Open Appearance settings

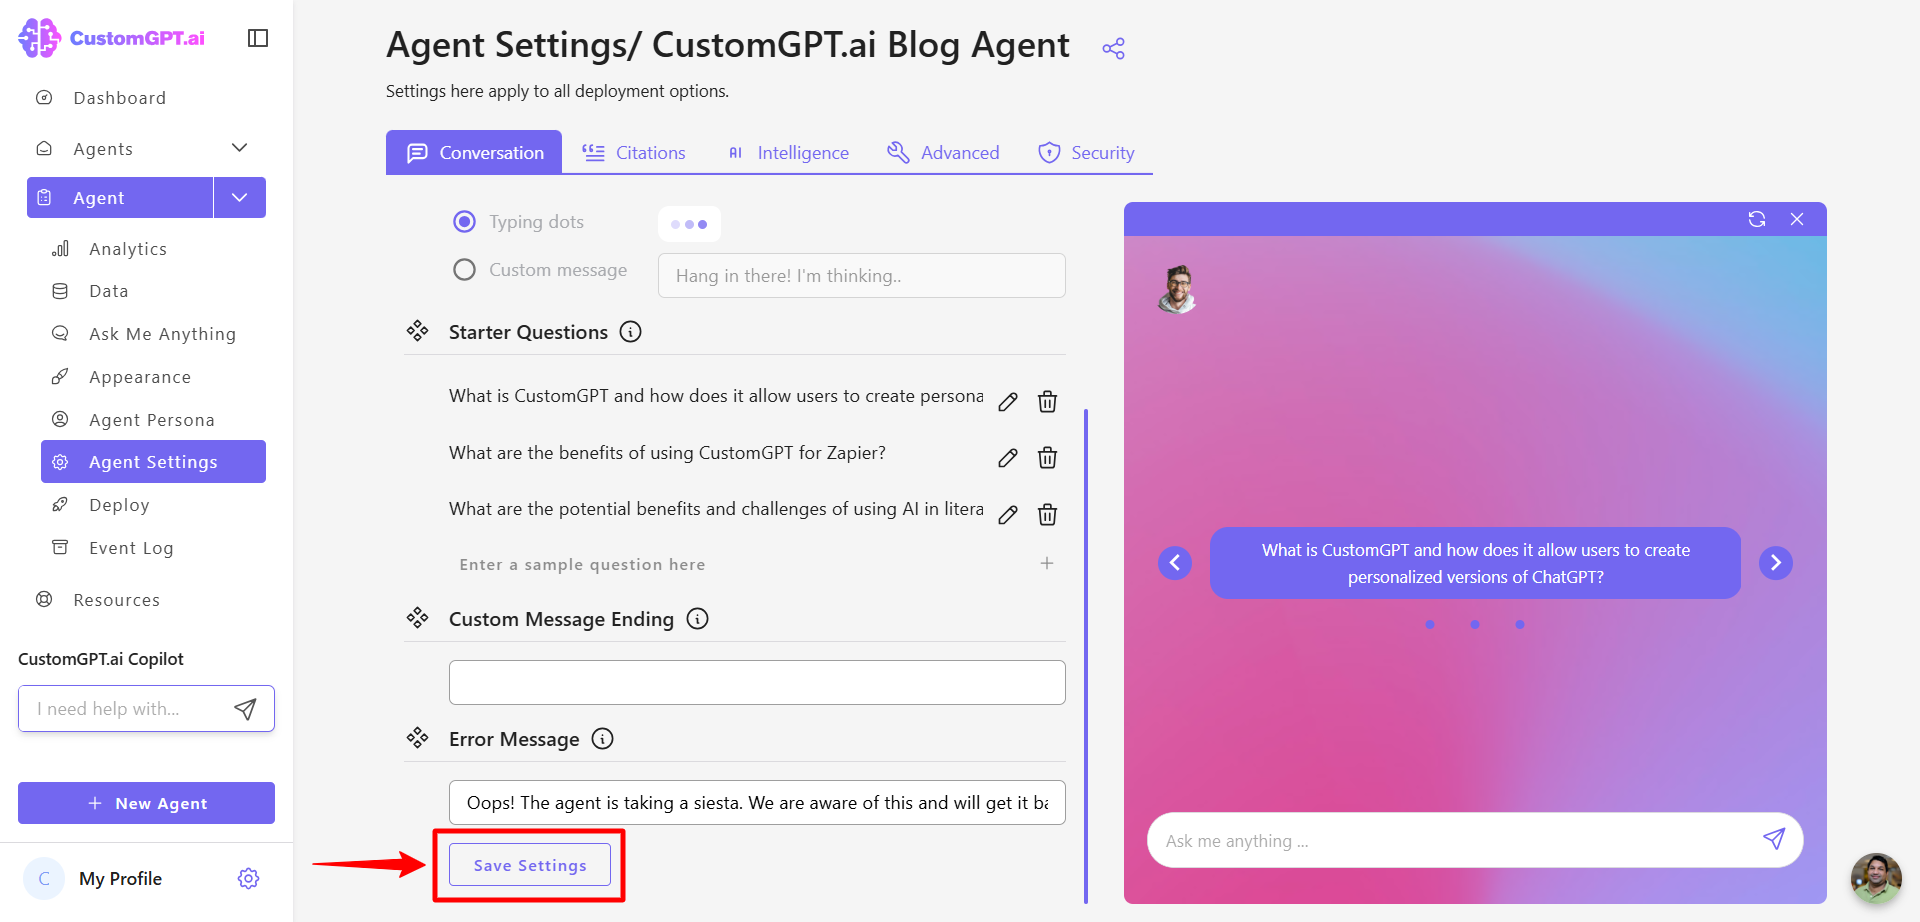(139, 377)
